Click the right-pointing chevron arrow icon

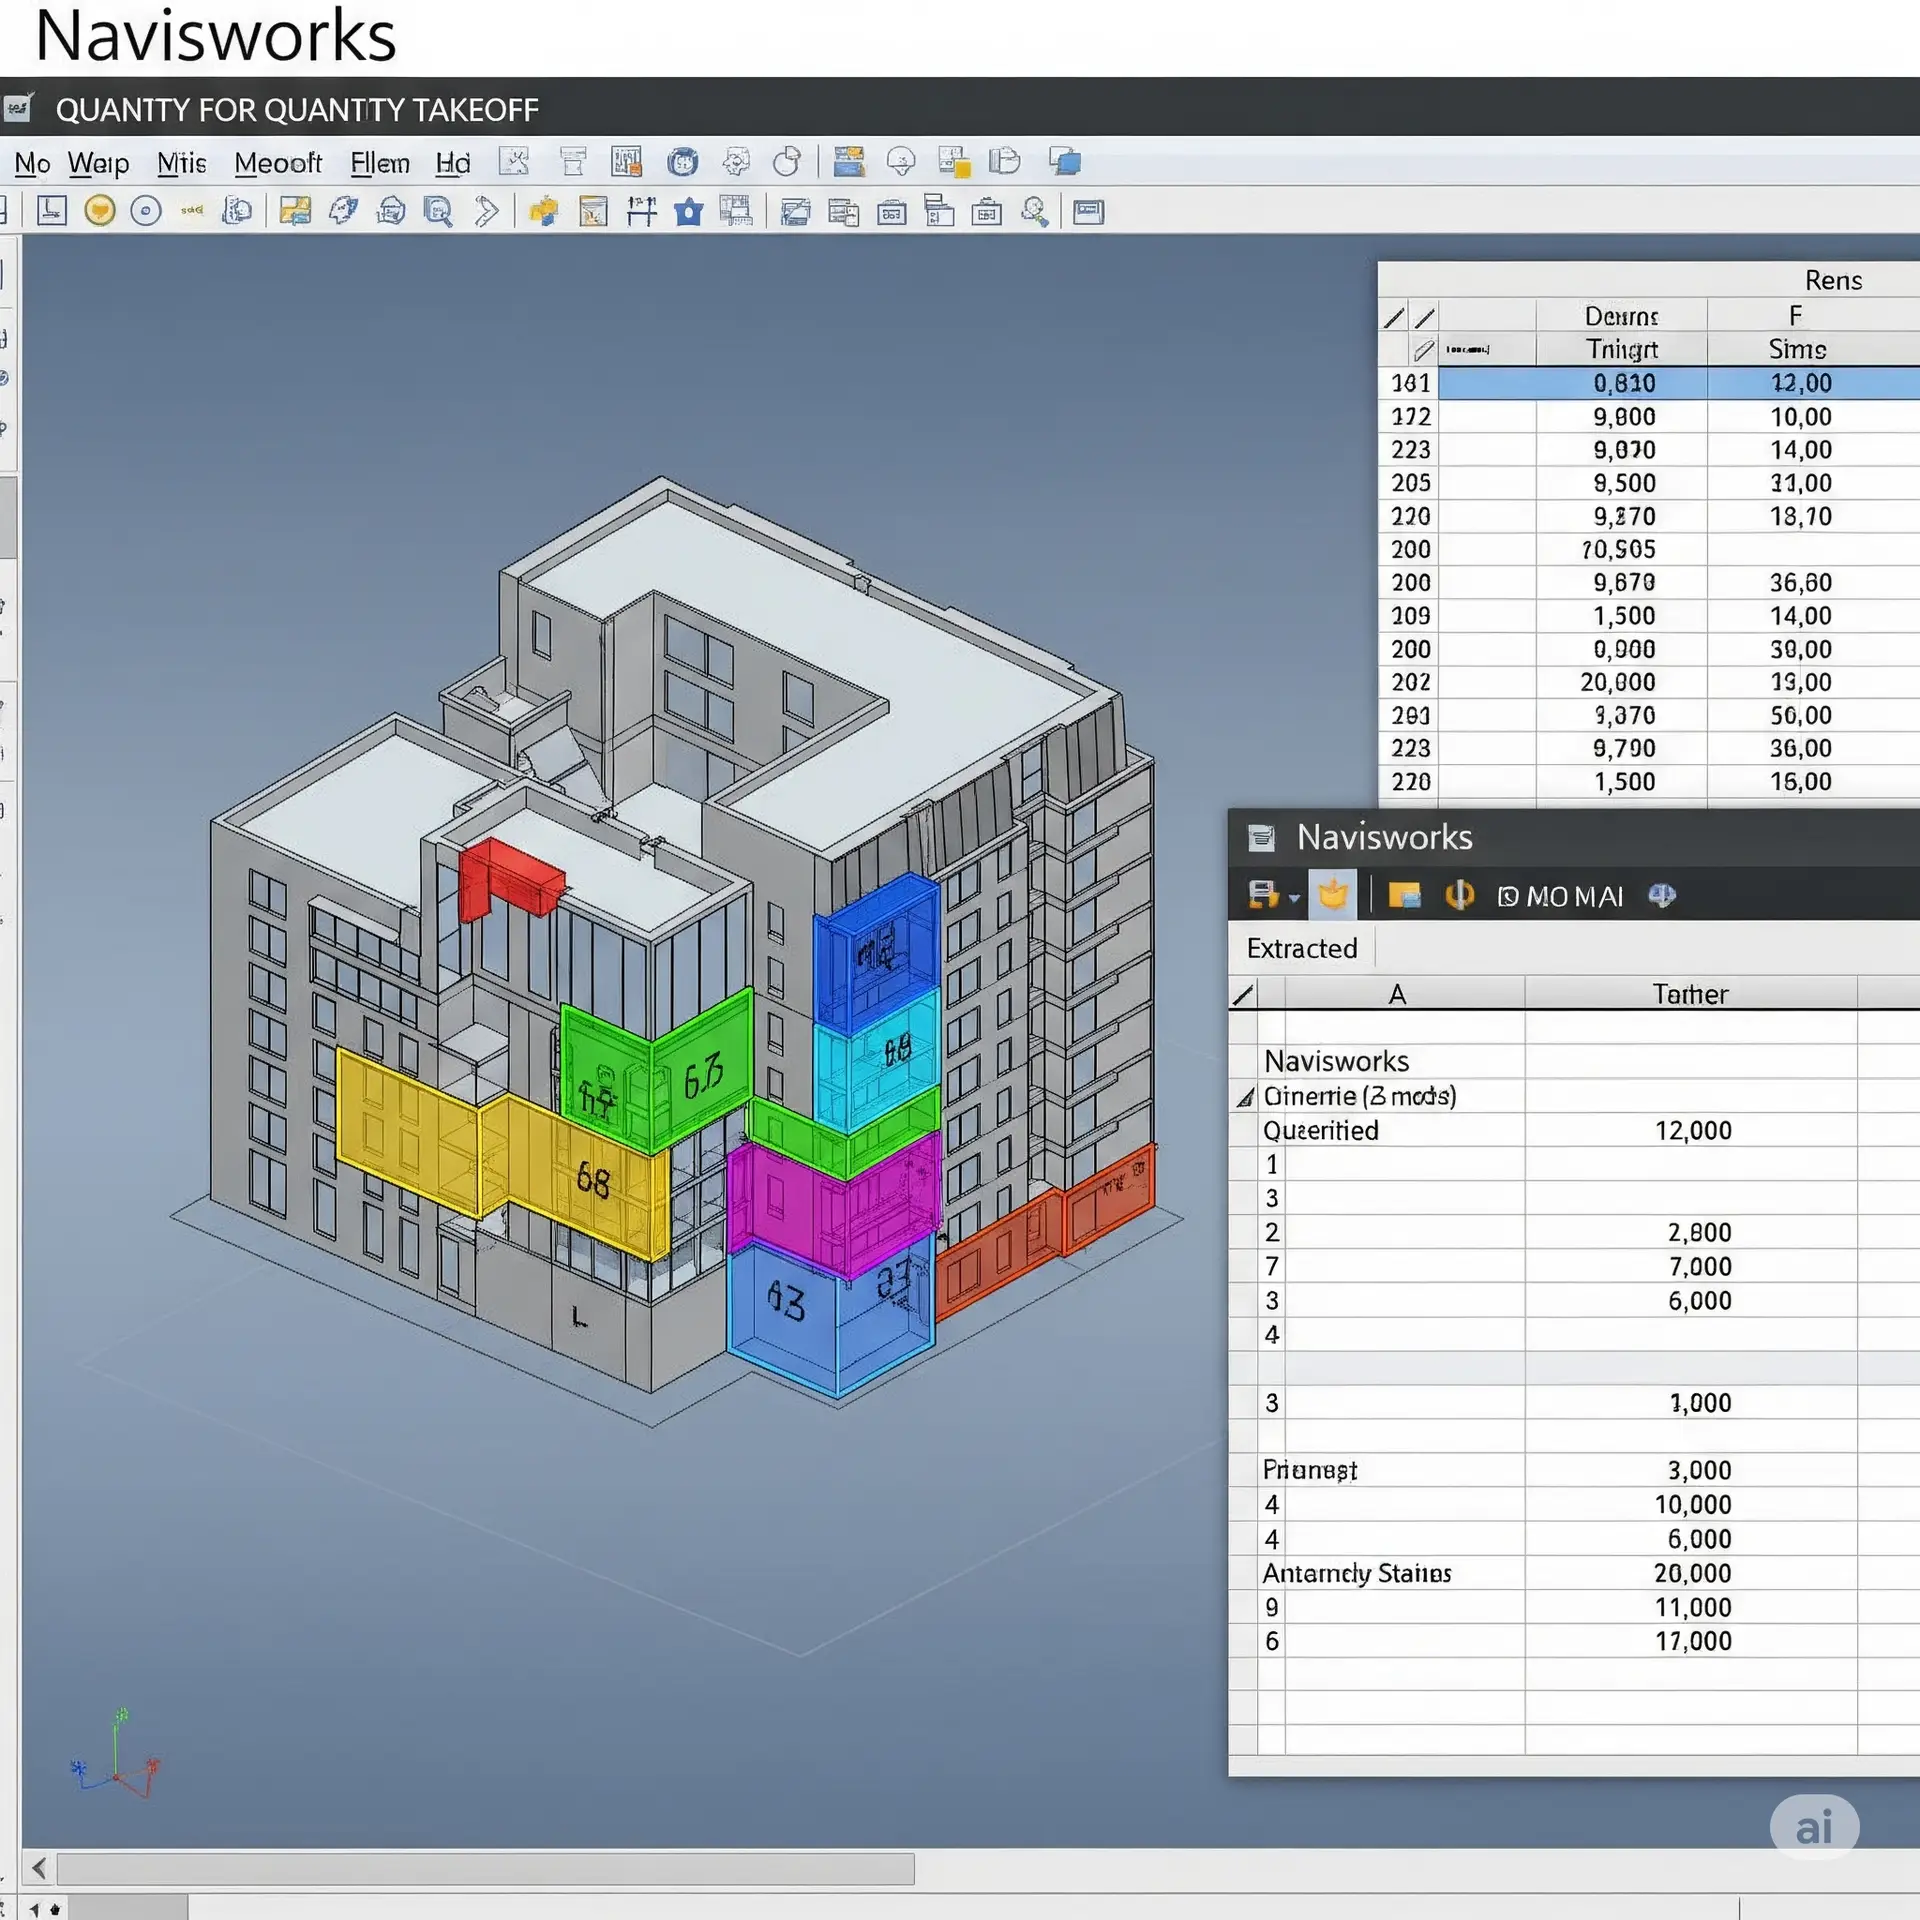pyautogui.click(x=487, y=211)
